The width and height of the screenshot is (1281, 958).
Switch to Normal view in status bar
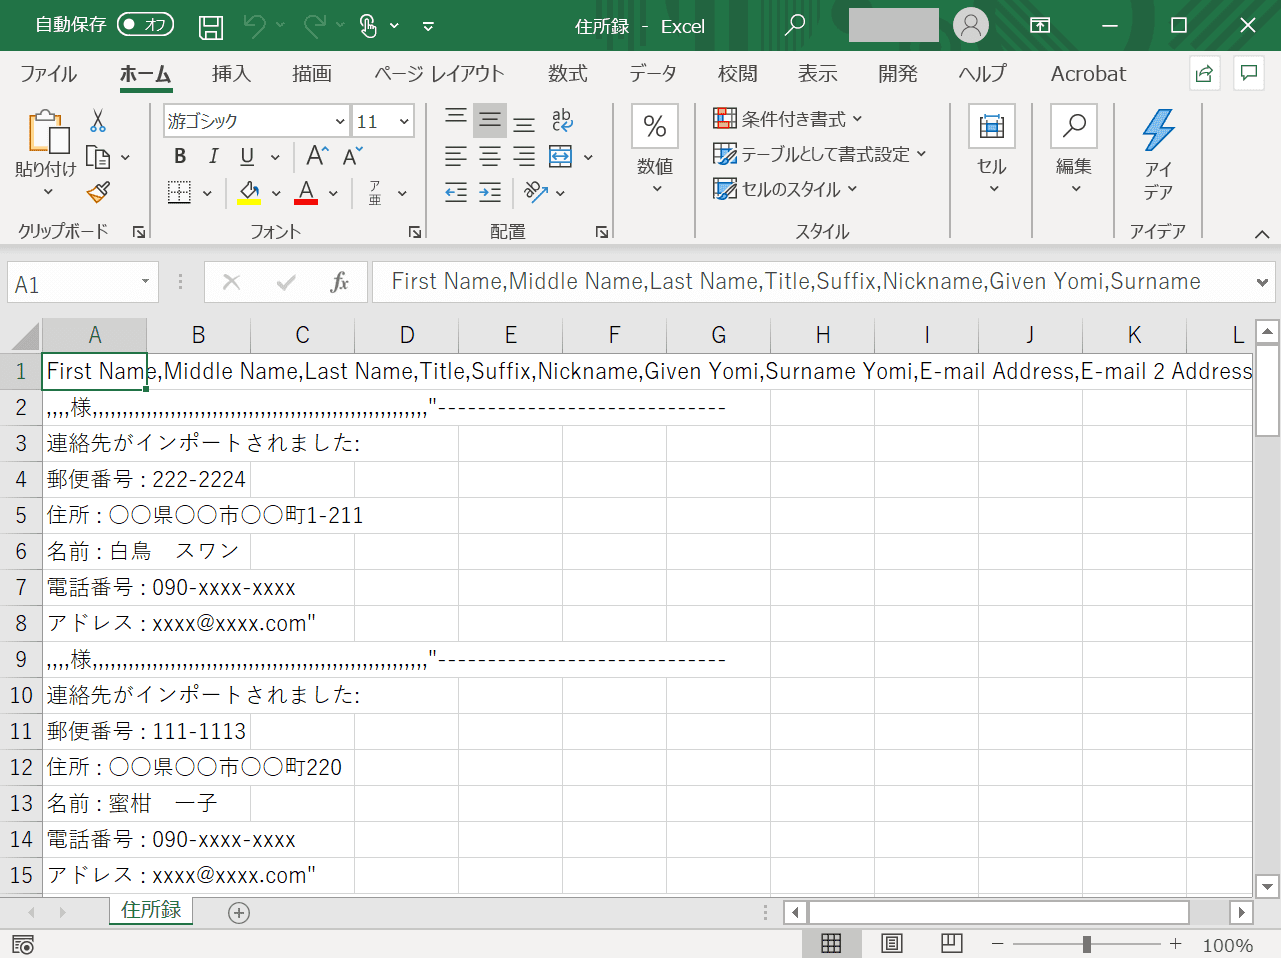(831, 943)
